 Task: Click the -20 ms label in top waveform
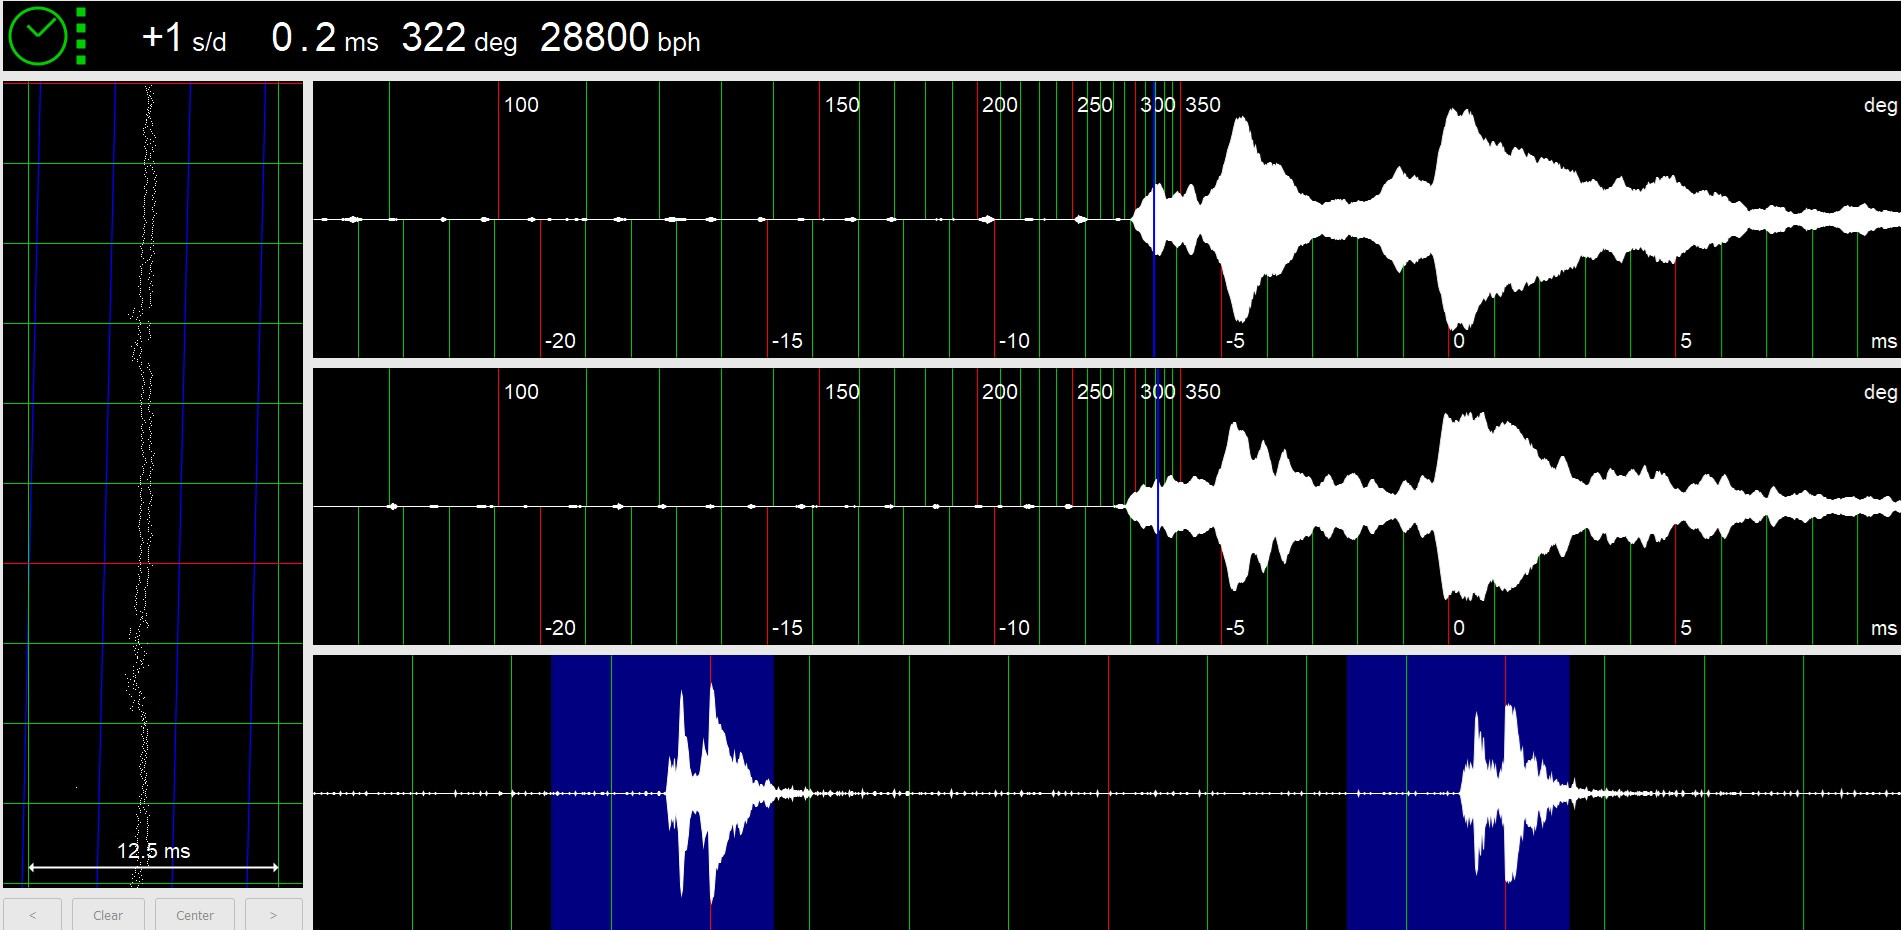click(x=560, y=341)
